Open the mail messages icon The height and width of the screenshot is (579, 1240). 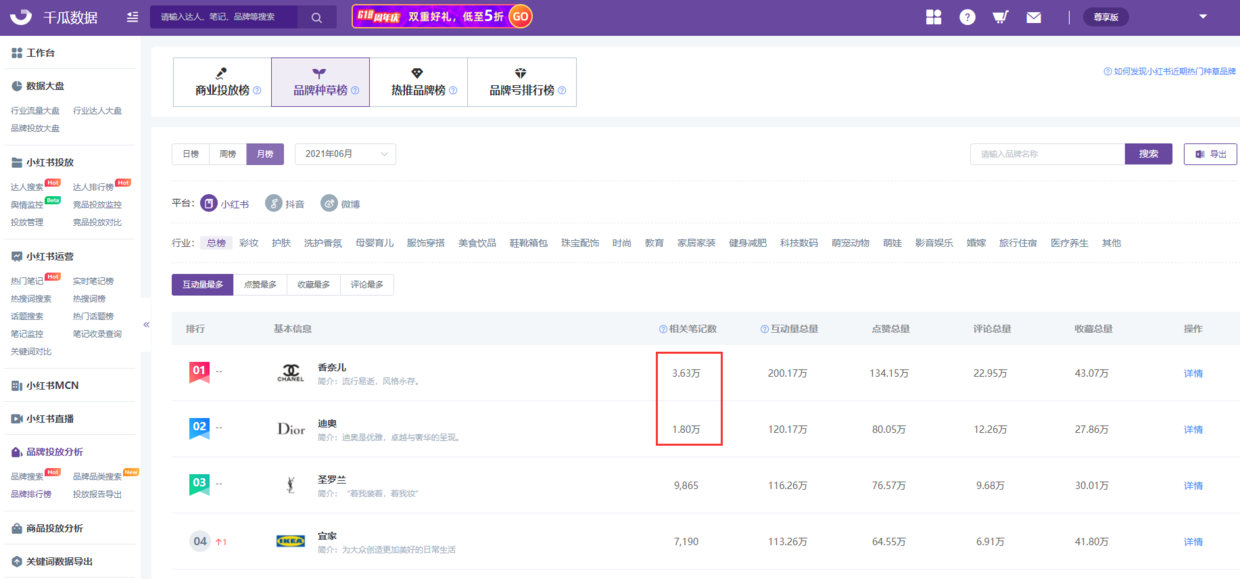point(1033,17)
